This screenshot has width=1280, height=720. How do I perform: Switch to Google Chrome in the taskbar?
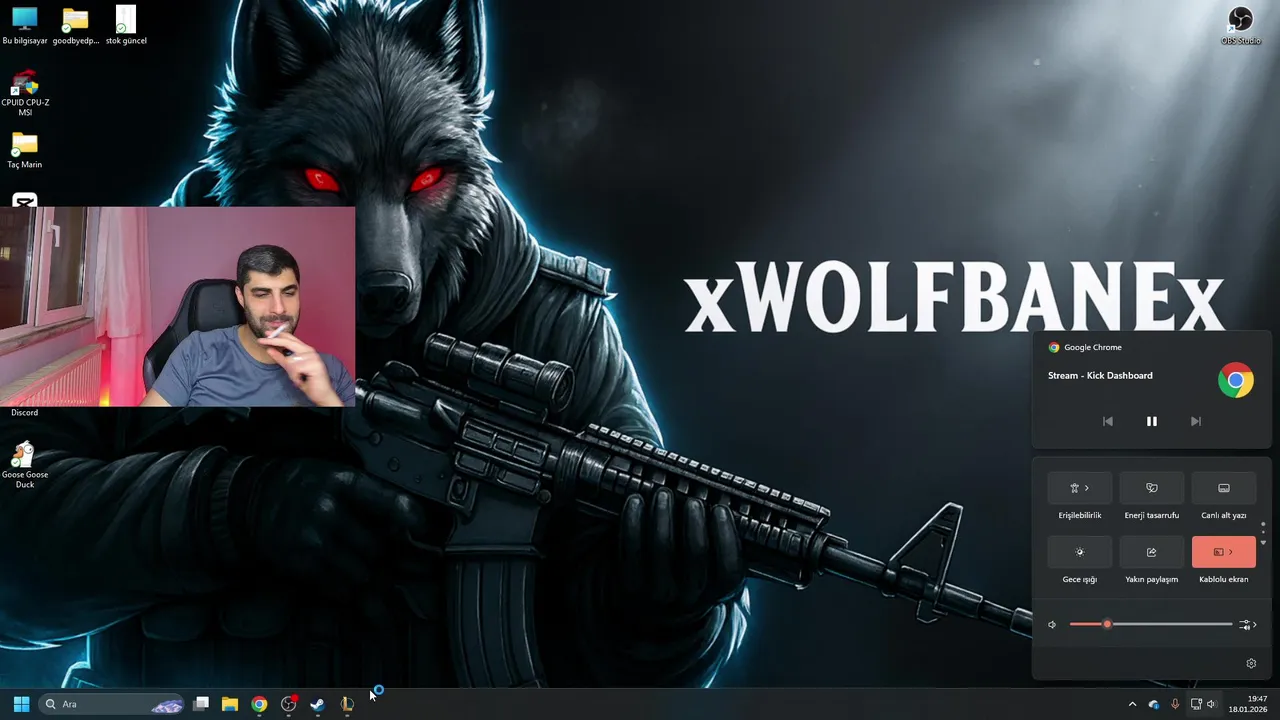point(259,704)
